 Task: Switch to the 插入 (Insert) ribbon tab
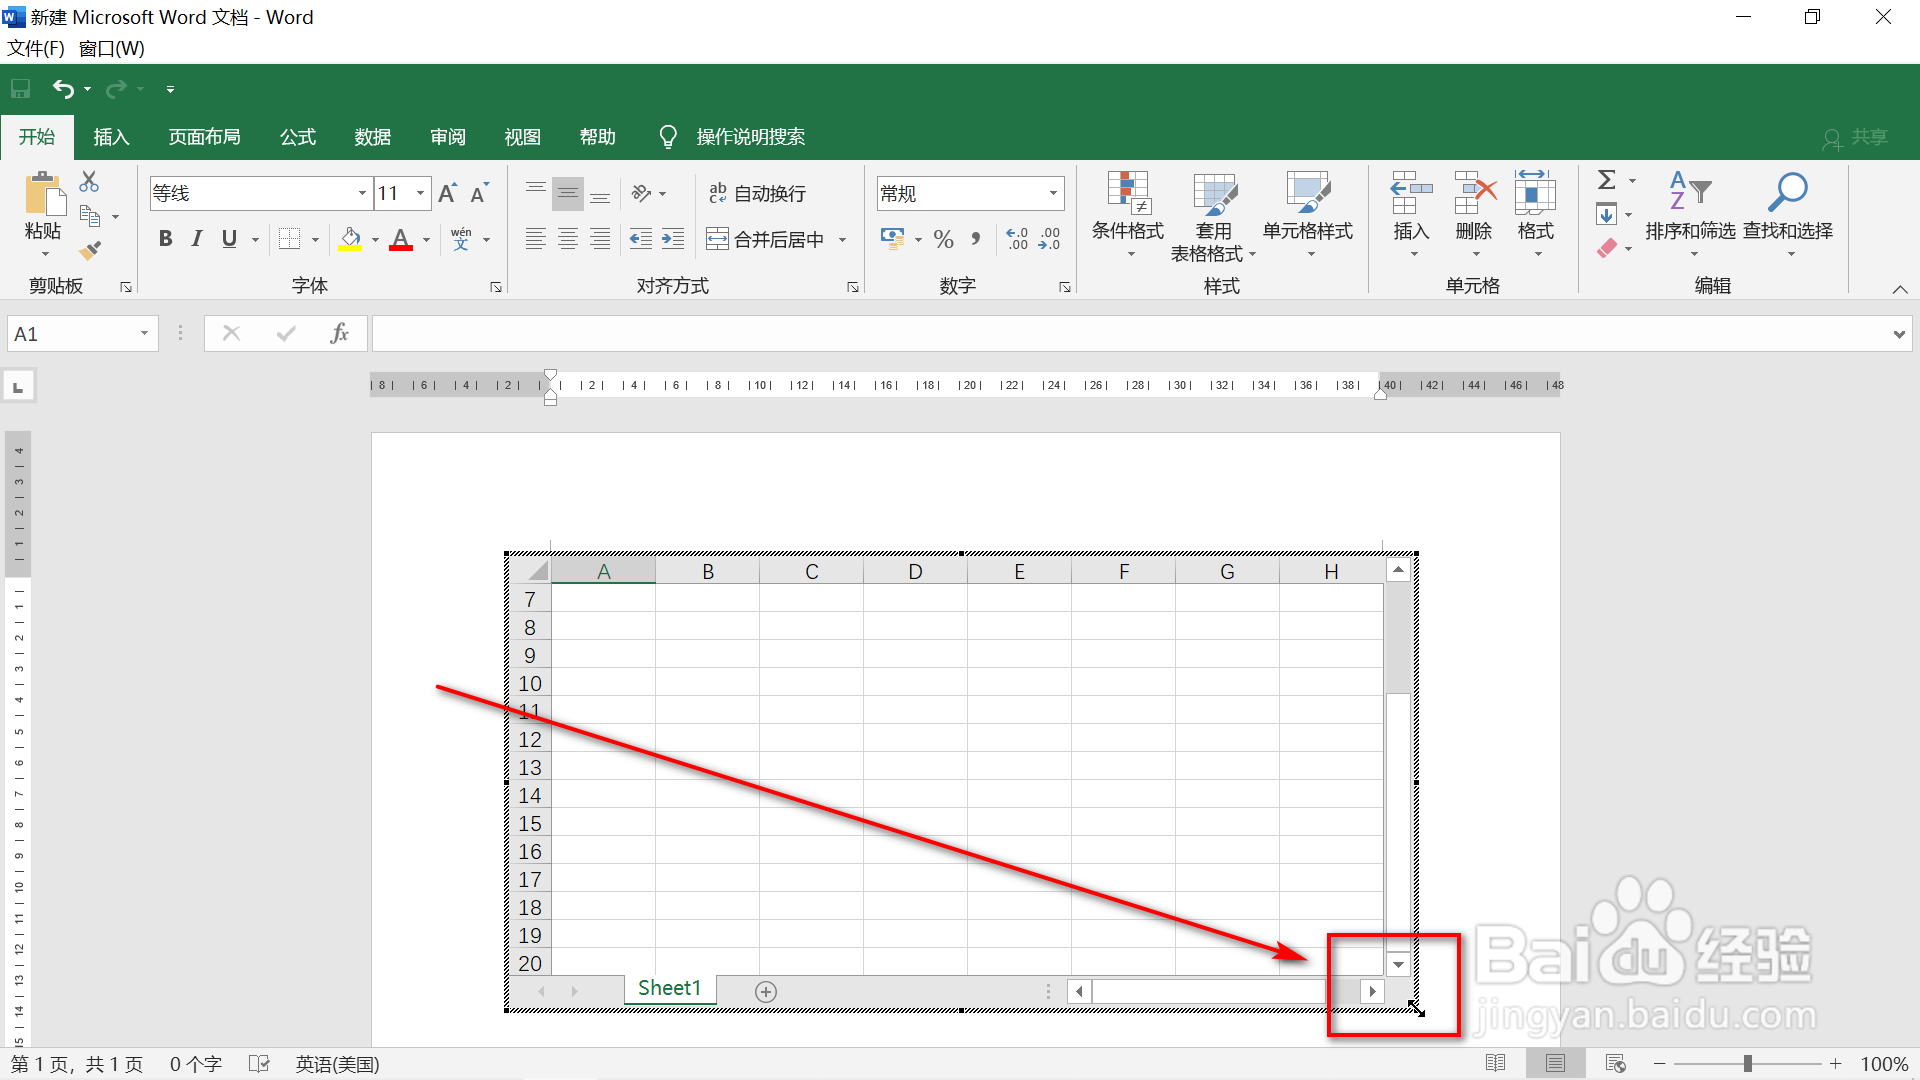click(x=111, y=137)
